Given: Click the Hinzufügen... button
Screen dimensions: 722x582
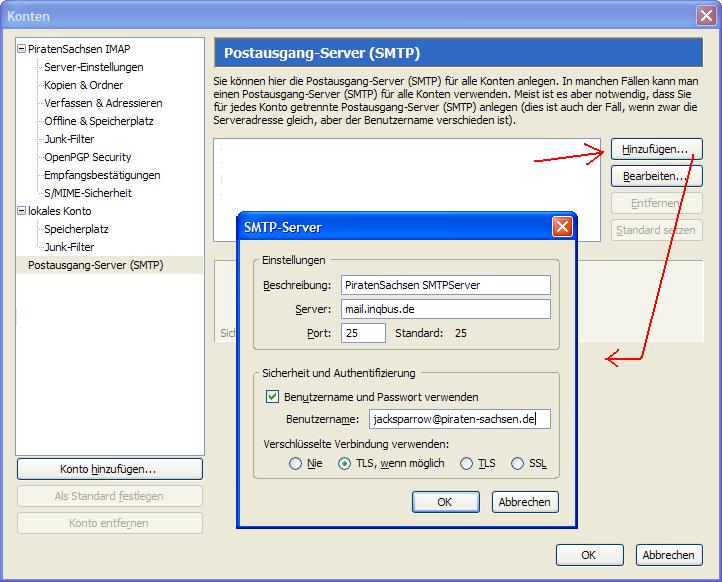Looking at the screenshot, I should coord(655,149).
